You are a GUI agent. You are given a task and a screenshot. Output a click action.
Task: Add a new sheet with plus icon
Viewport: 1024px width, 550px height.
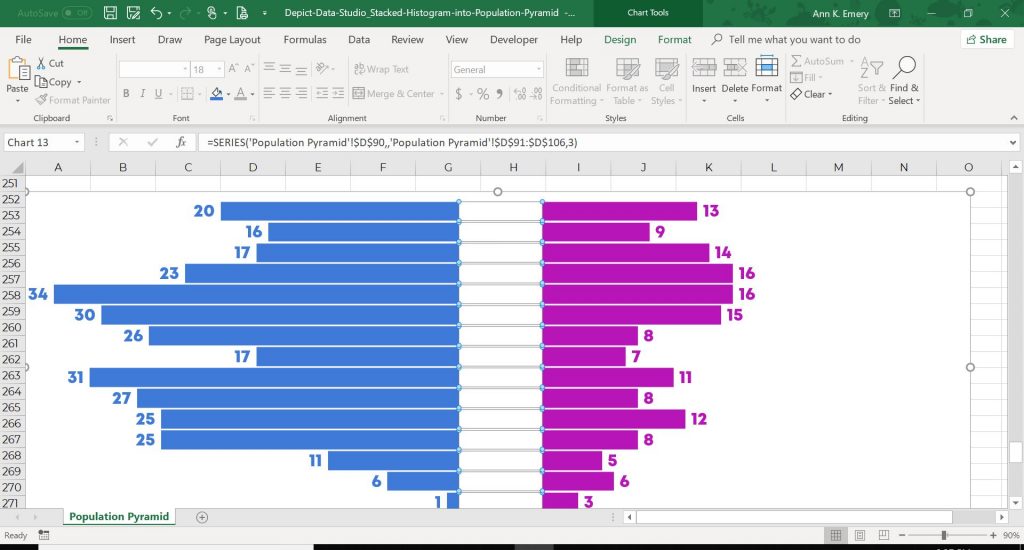[202, 517]
